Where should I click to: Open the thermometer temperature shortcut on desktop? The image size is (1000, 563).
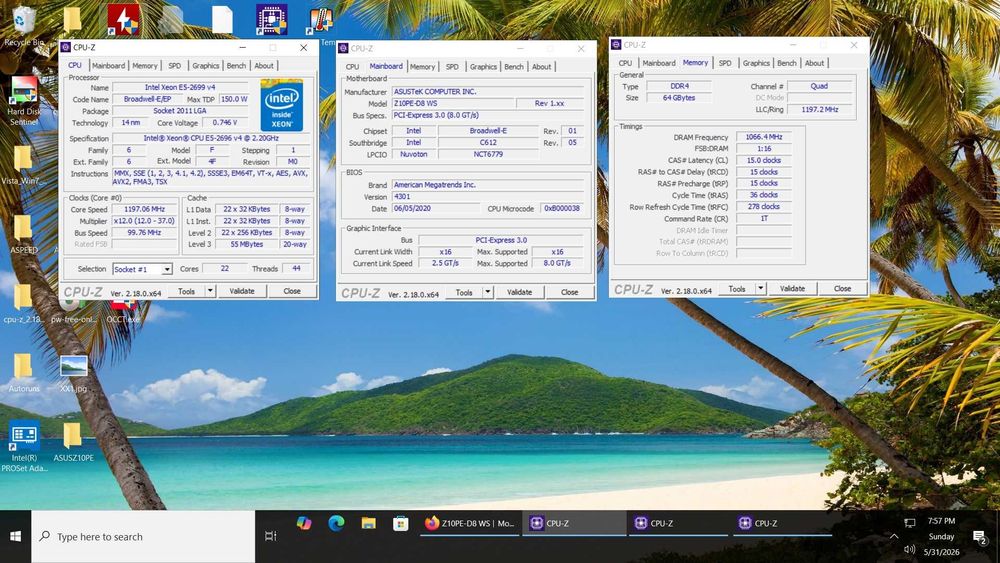tap(320, 22)
